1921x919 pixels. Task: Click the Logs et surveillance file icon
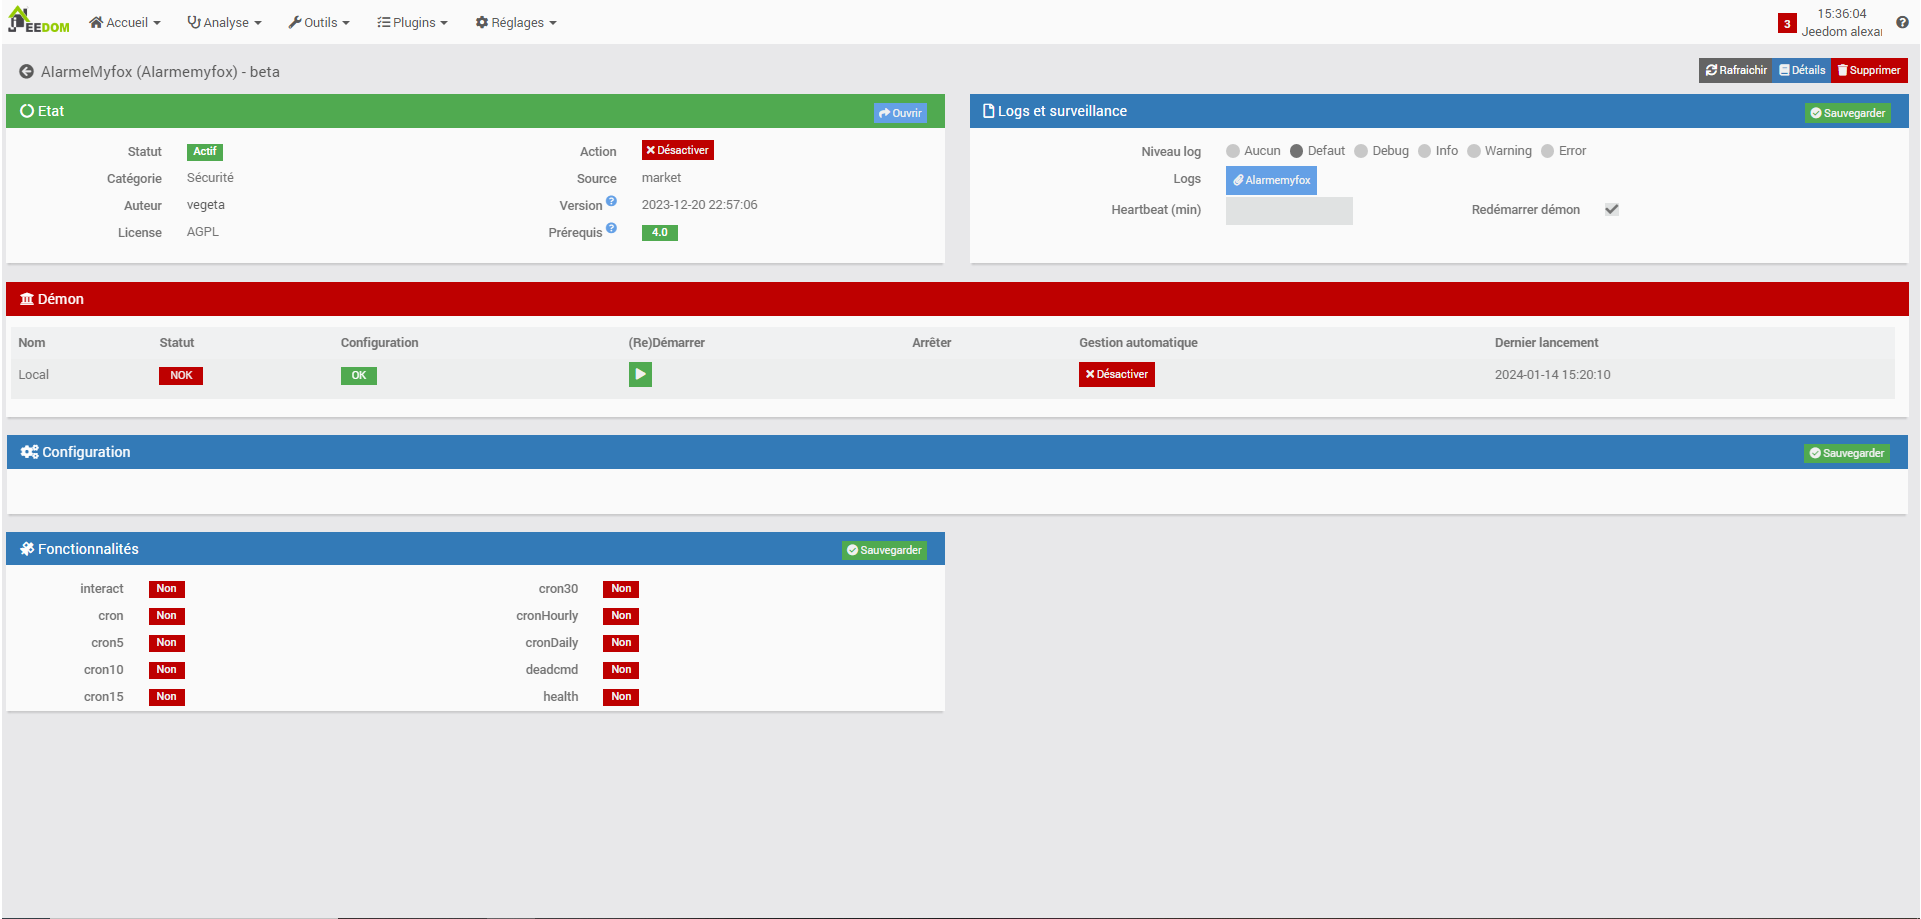click(989, 111)
